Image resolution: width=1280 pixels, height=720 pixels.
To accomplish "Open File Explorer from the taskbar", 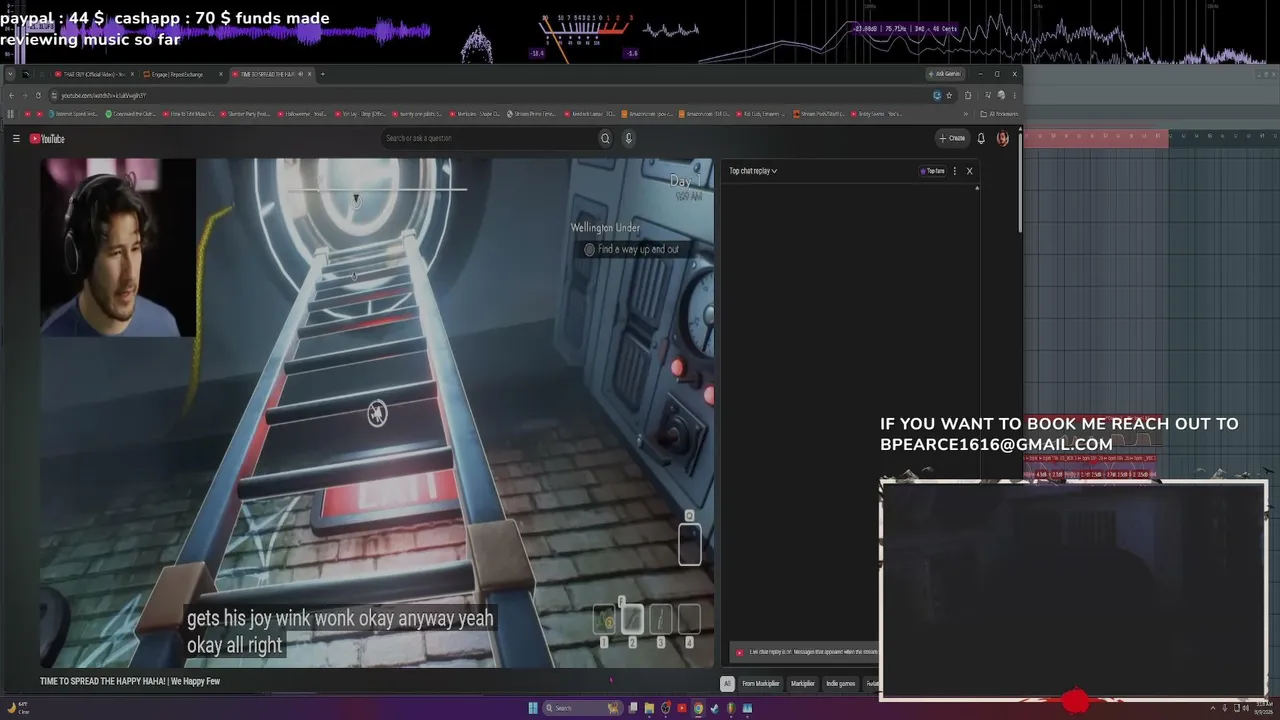I will (649, 708).
